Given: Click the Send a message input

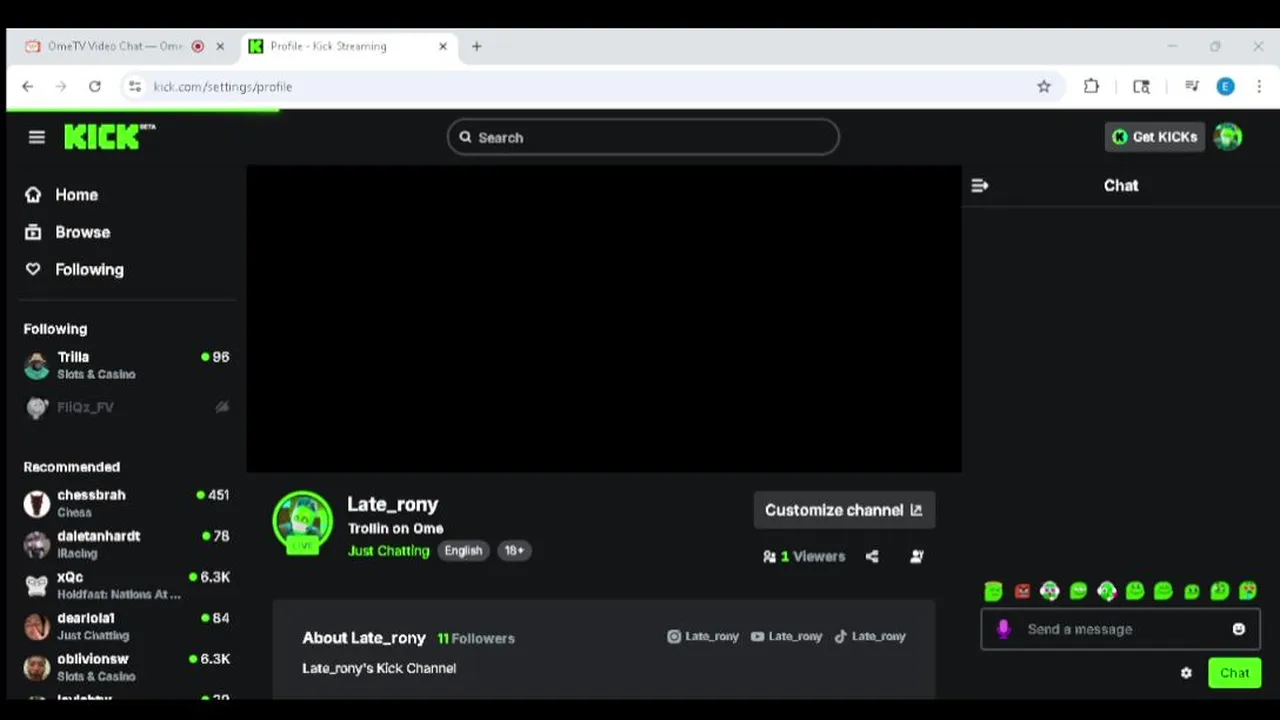Looking at the screenshot, I should 1120,629.
